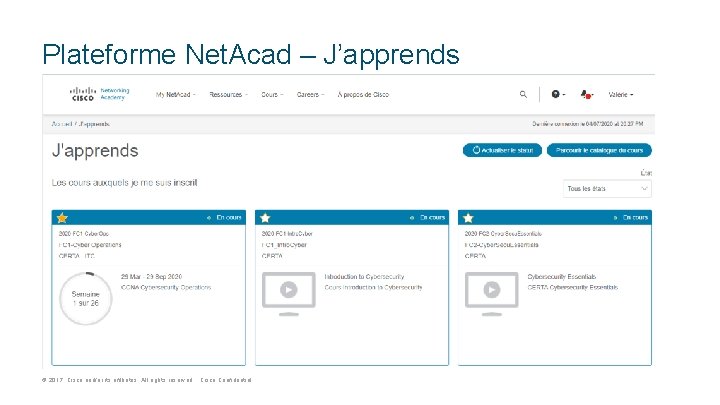720x405 pixels.
Task: Click the Semaine 1 sur 26 progress circle
Action: (x=86, y=298)
